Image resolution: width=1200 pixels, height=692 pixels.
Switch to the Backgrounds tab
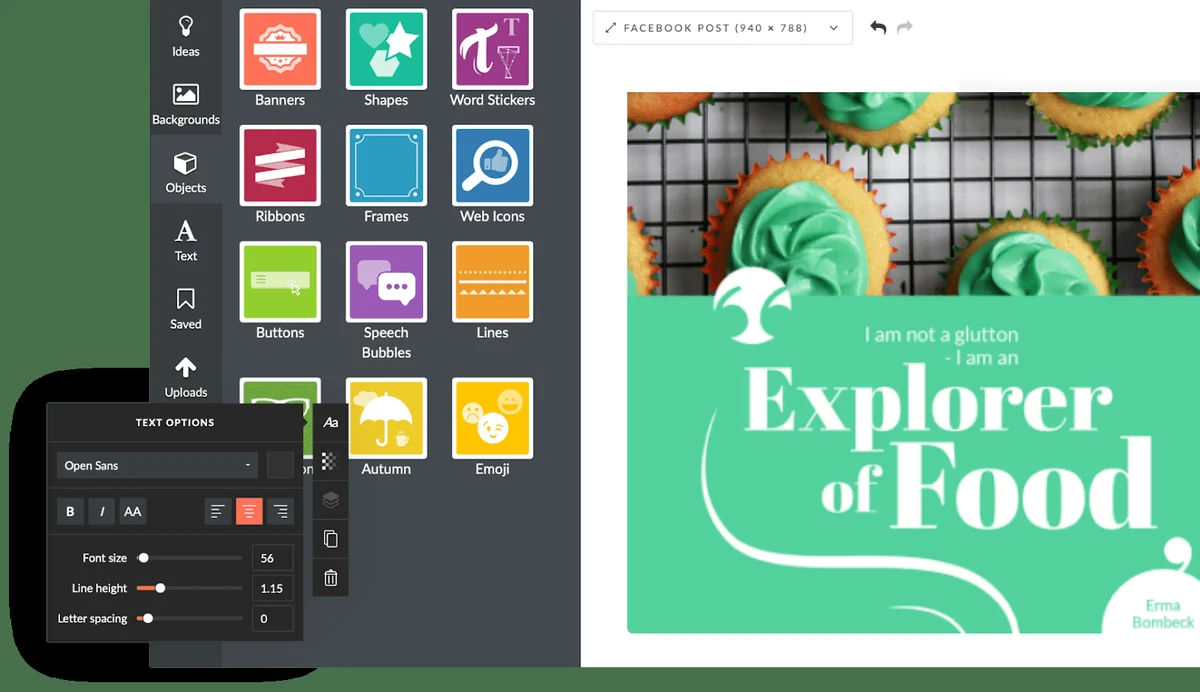(186, 104)
